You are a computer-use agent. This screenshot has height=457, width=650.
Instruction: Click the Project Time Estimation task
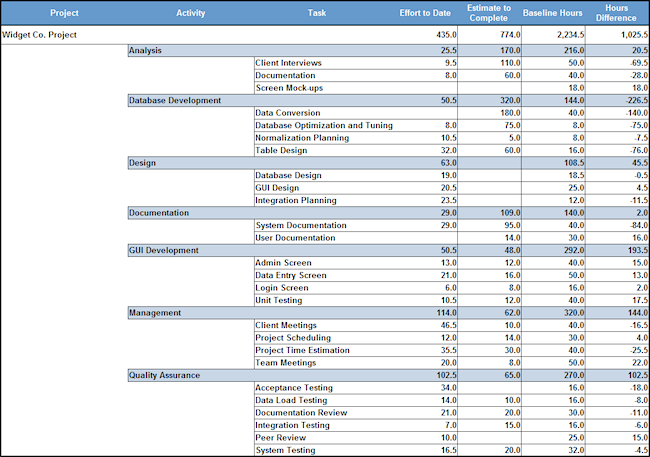coord(303,350)
